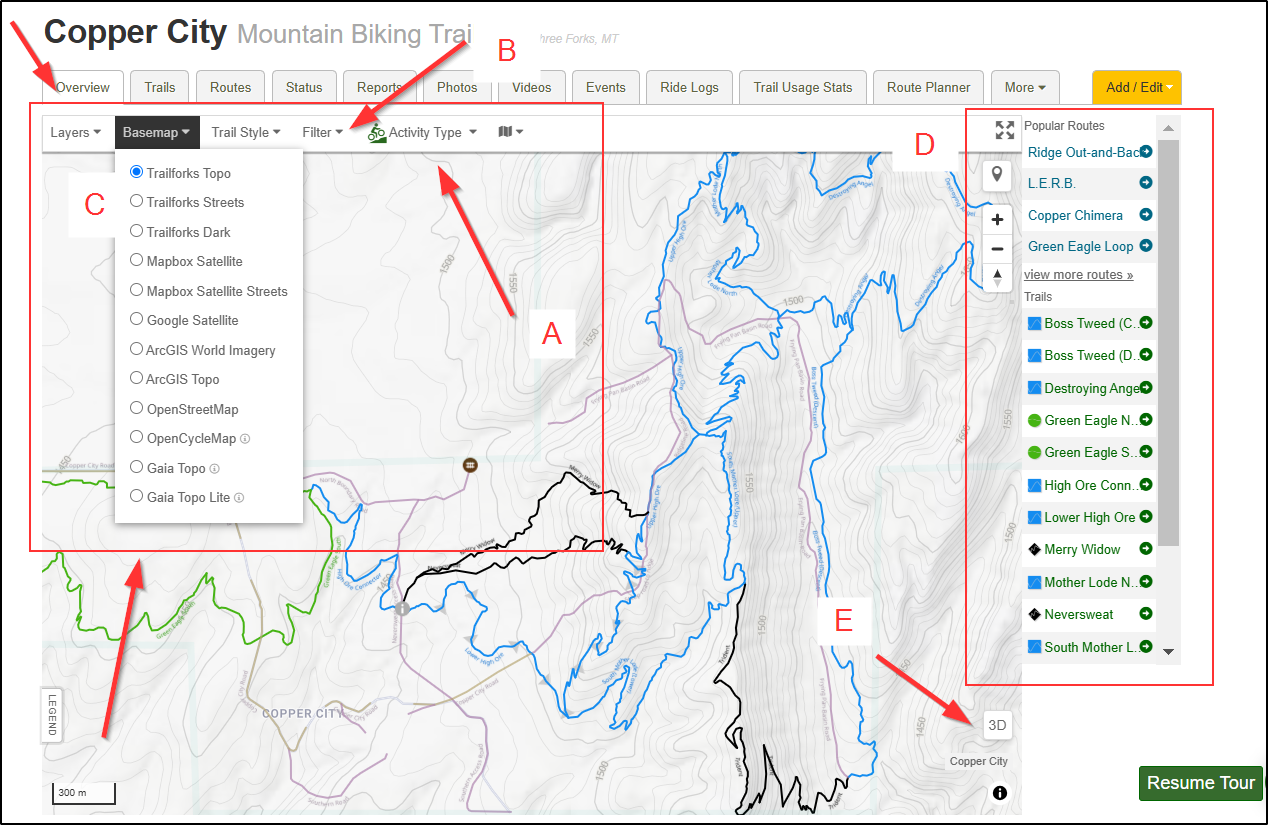Click the Resume Tour button
The height and width of the screenshot is (825, 1268).
click(x=1201, y=783)
